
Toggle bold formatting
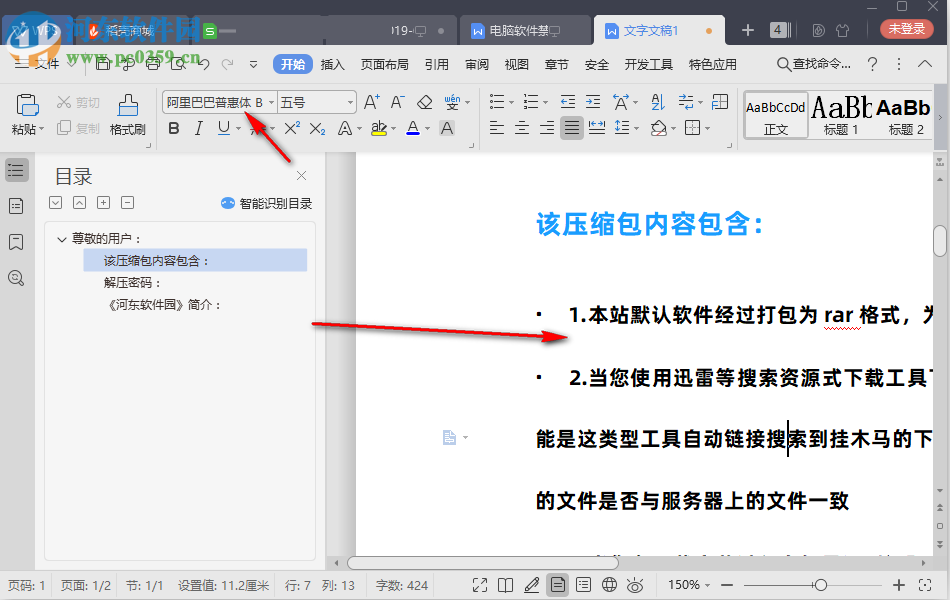pos(172,128)
